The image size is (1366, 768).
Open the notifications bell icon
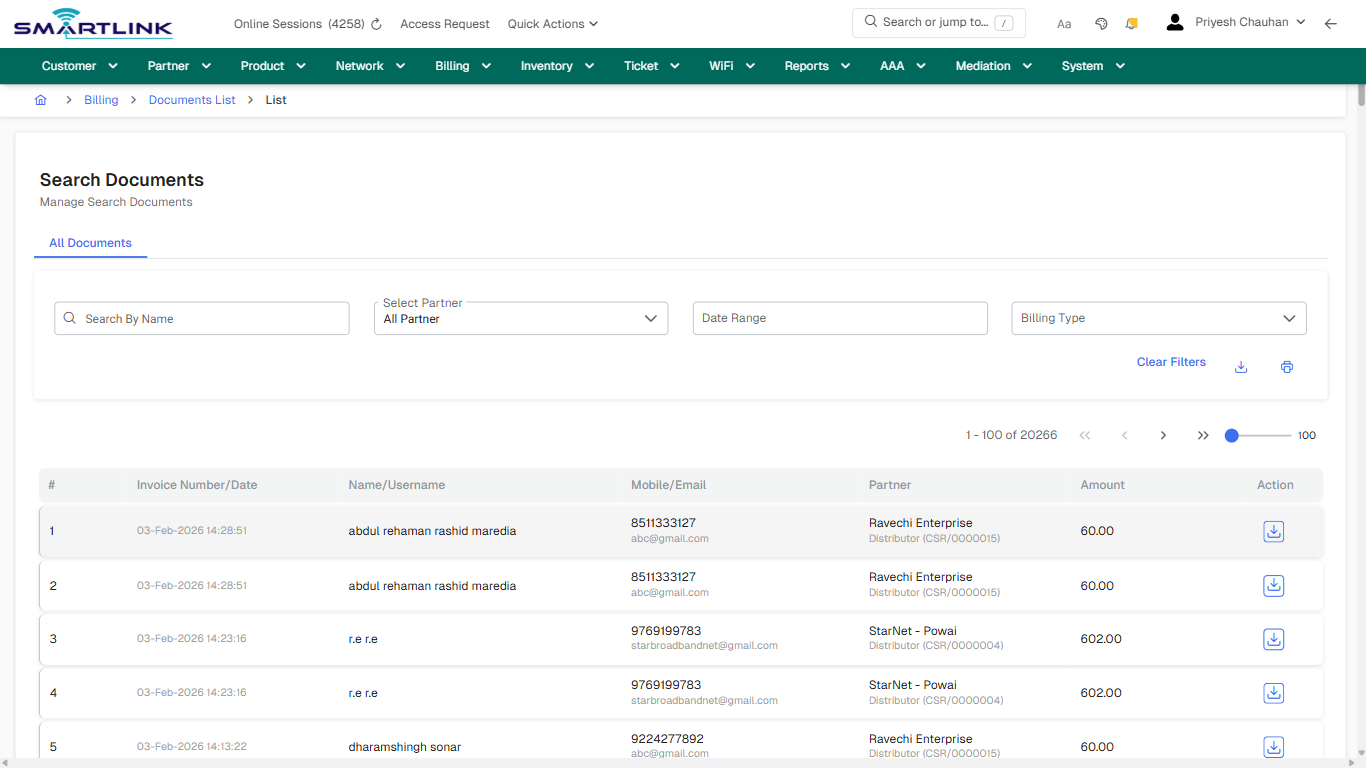tap(1131, 23)
